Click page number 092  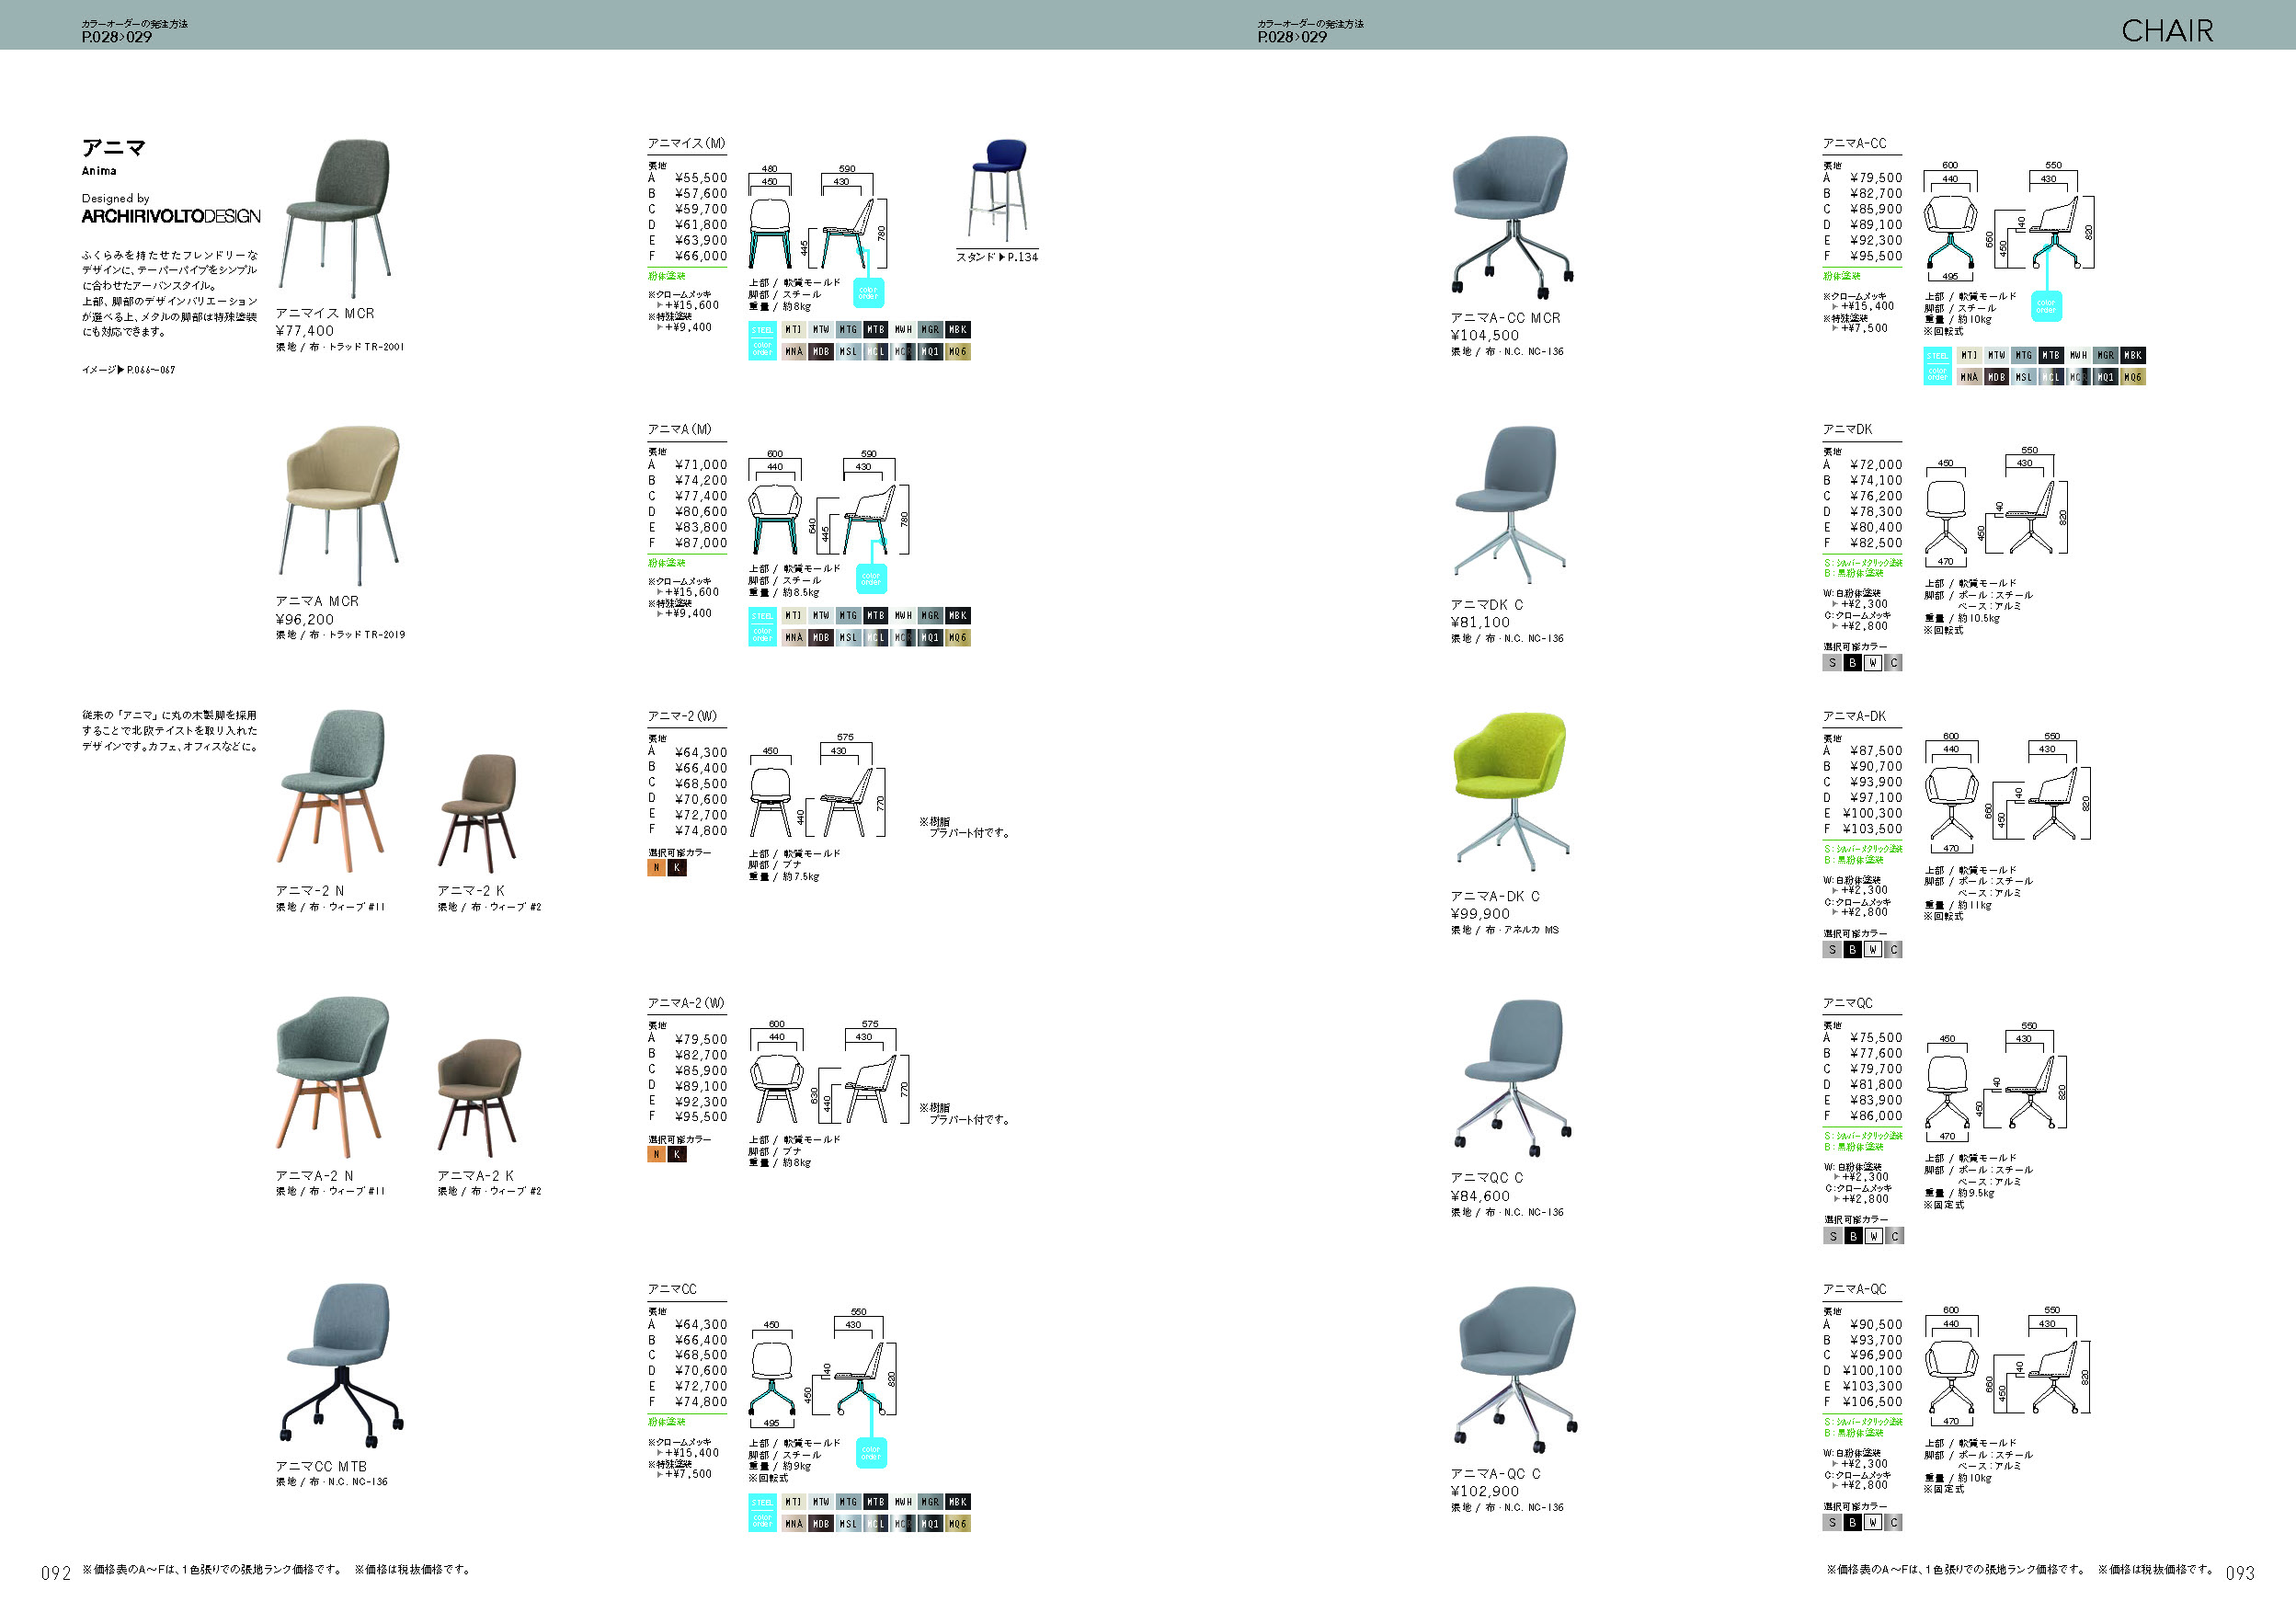pyautogui.click(x=56, y=1574)
